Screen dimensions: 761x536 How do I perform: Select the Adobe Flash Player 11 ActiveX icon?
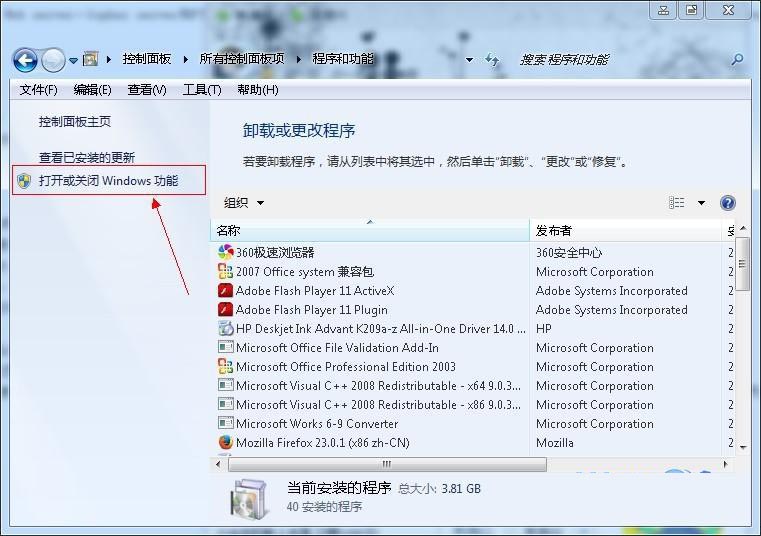tap(226, 290)
